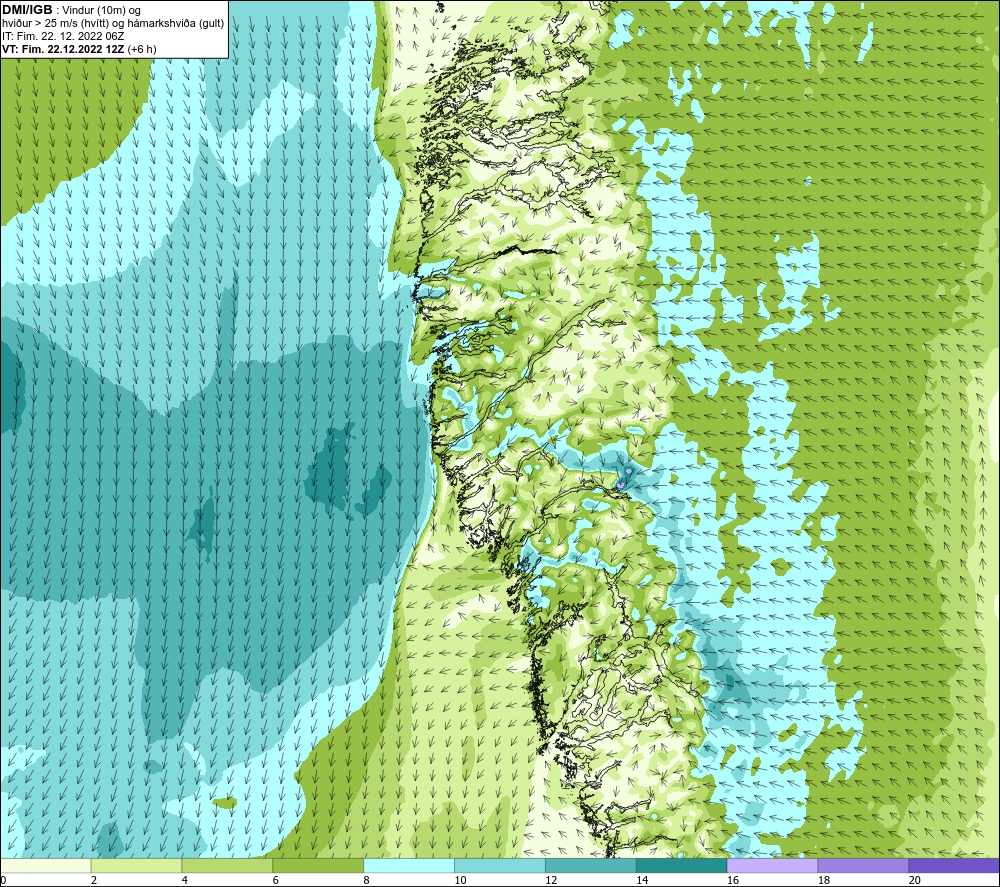Image resolution: width=1000 pixels, height=887 pixels.
Task: Pick the light green 2–4 m/s legend swatch
Action: 136,865
